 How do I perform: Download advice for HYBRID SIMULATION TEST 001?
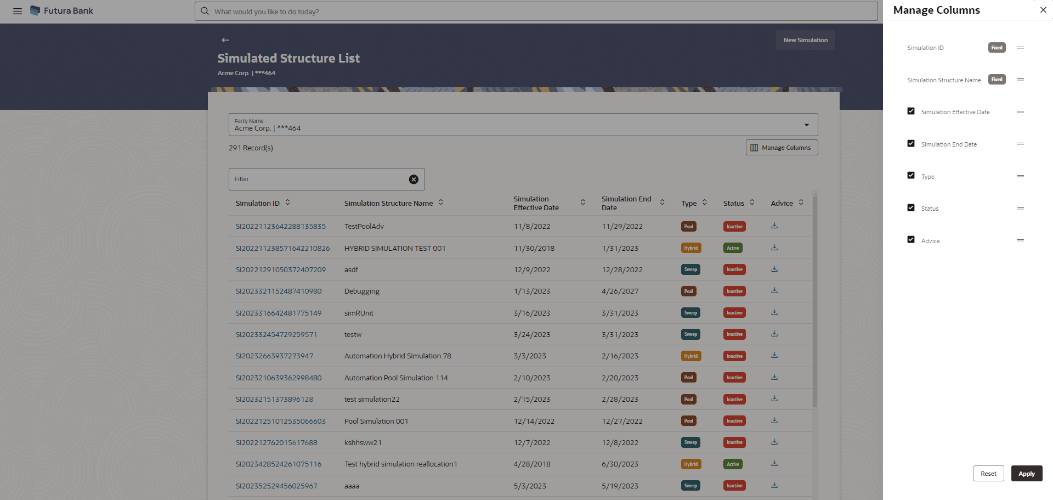click(774, 248)
